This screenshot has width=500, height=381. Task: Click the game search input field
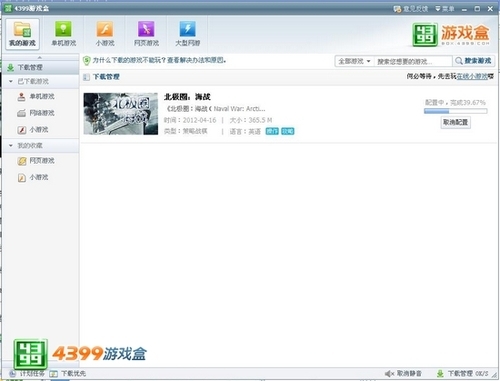413,61
